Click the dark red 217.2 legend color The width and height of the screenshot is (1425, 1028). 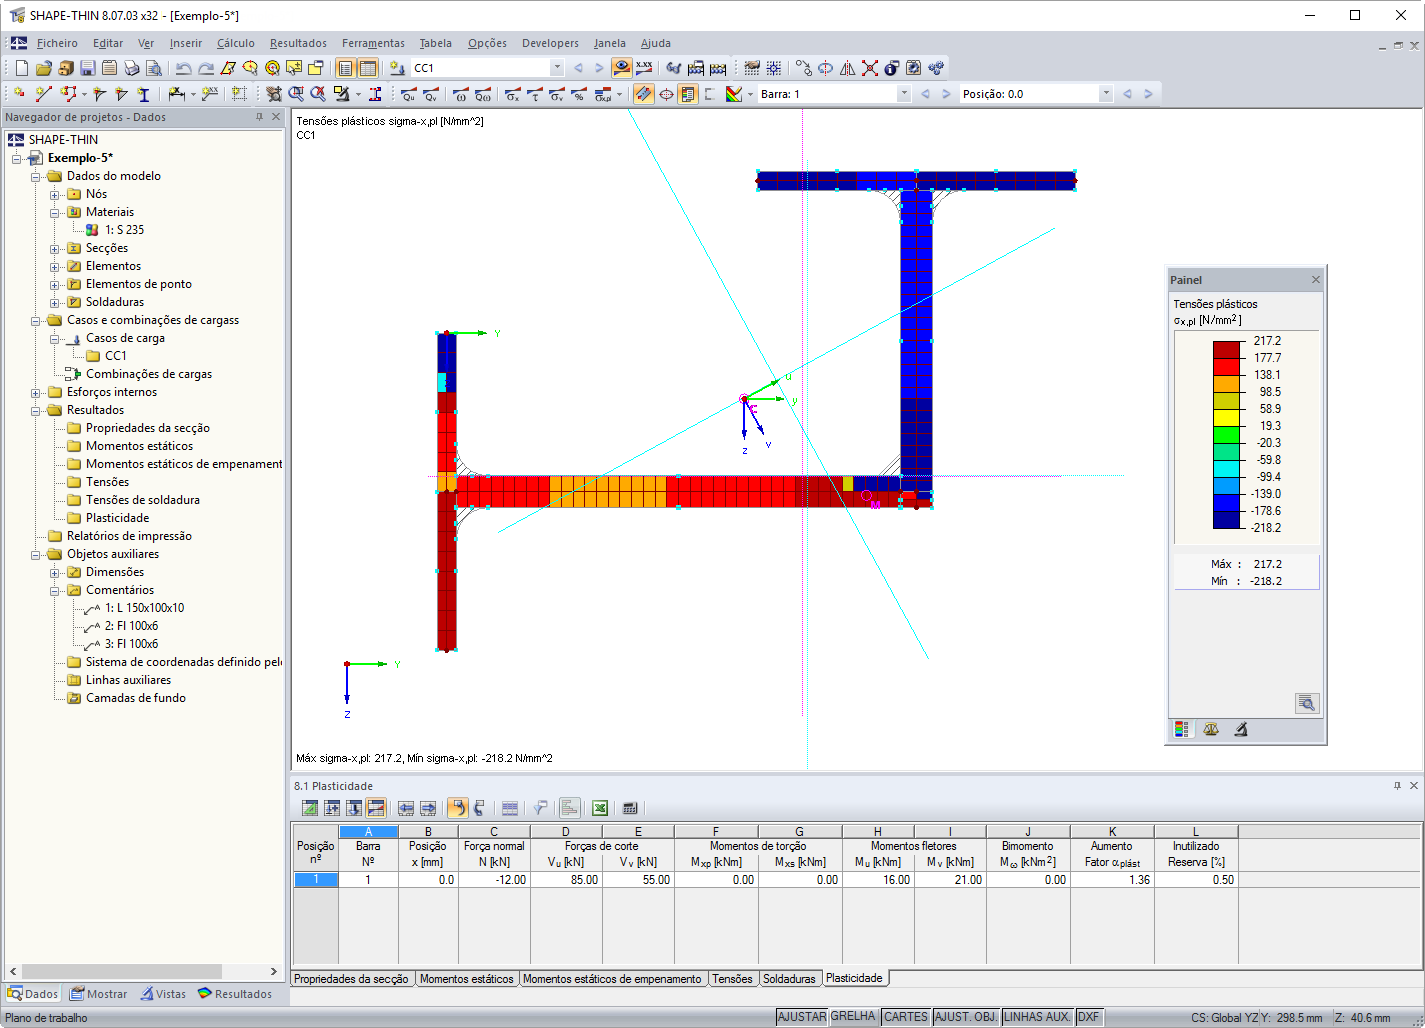[1226, 349]
